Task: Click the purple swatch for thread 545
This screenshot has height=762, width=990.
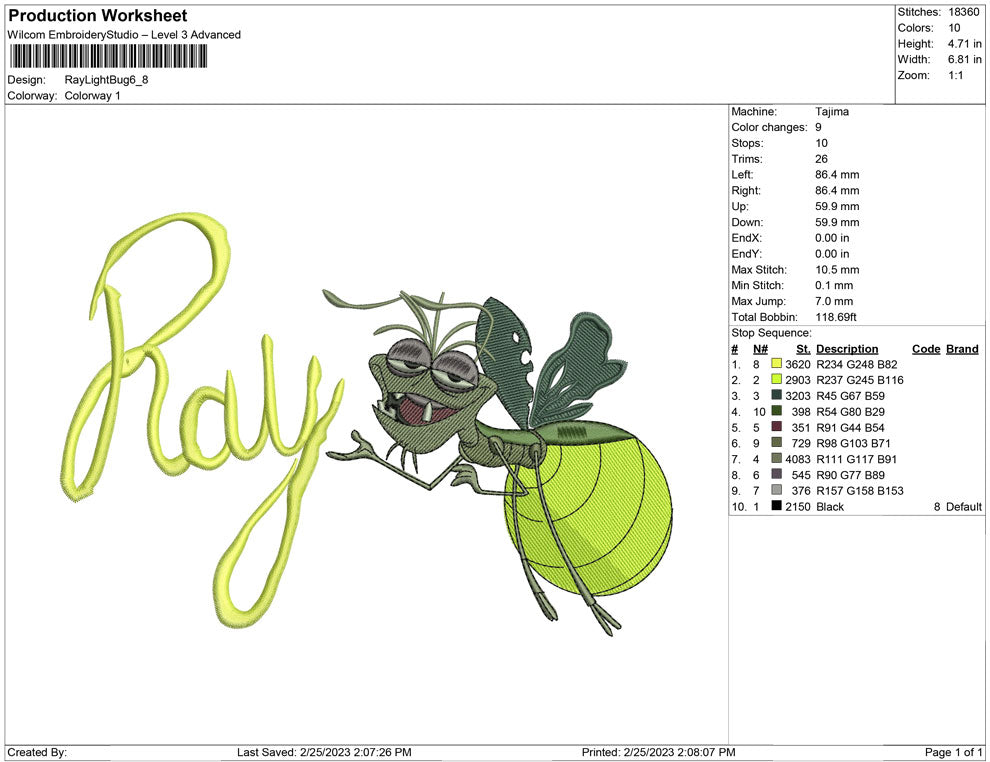Action: point(776,474)
